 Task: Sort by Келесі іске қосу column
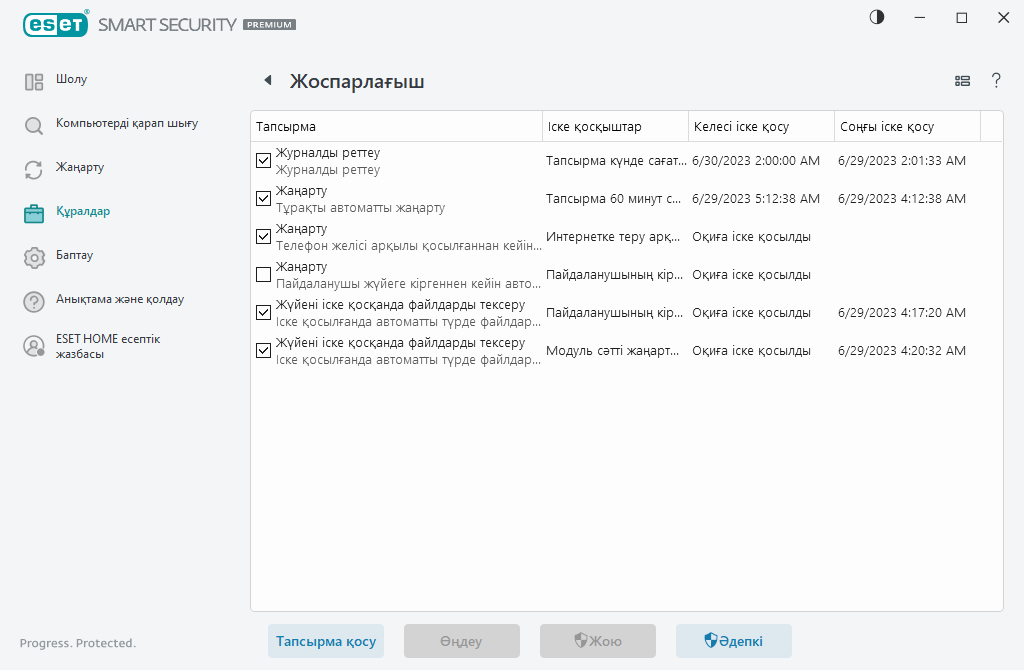tap(760, 127)
